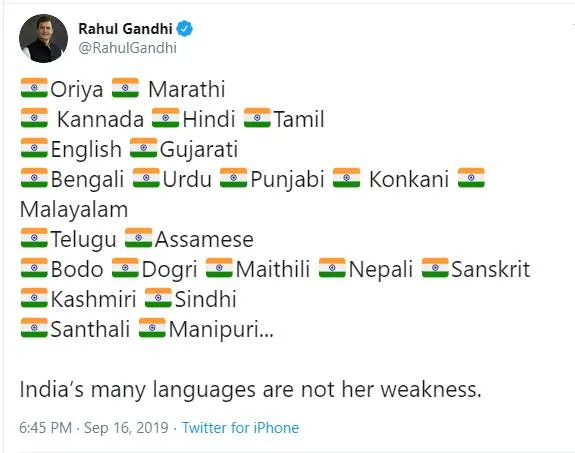Click the 6:45 PM Sep 16, 2019 timestamp
Image resolution: width=575 pixels, height=453 pixels.
click(94, 428)
